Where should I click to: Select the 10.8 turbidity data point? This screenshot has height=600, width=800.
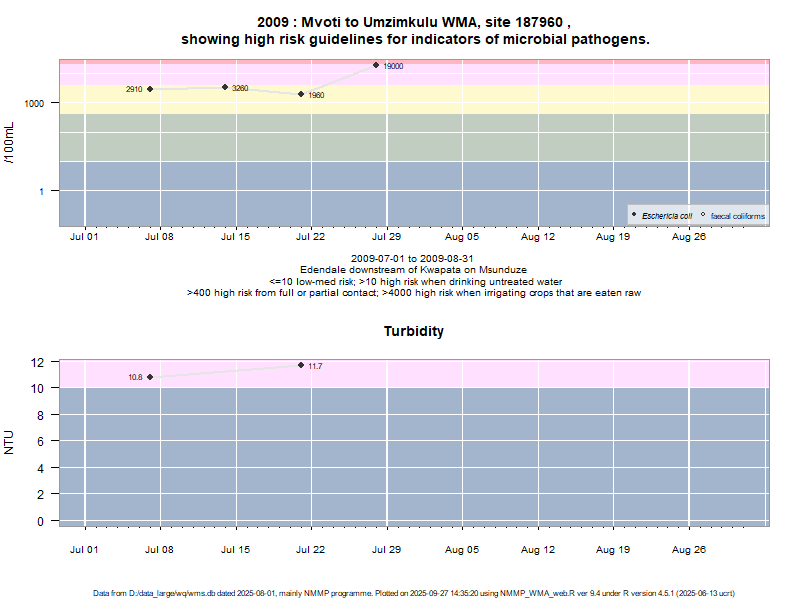point(150,377)
